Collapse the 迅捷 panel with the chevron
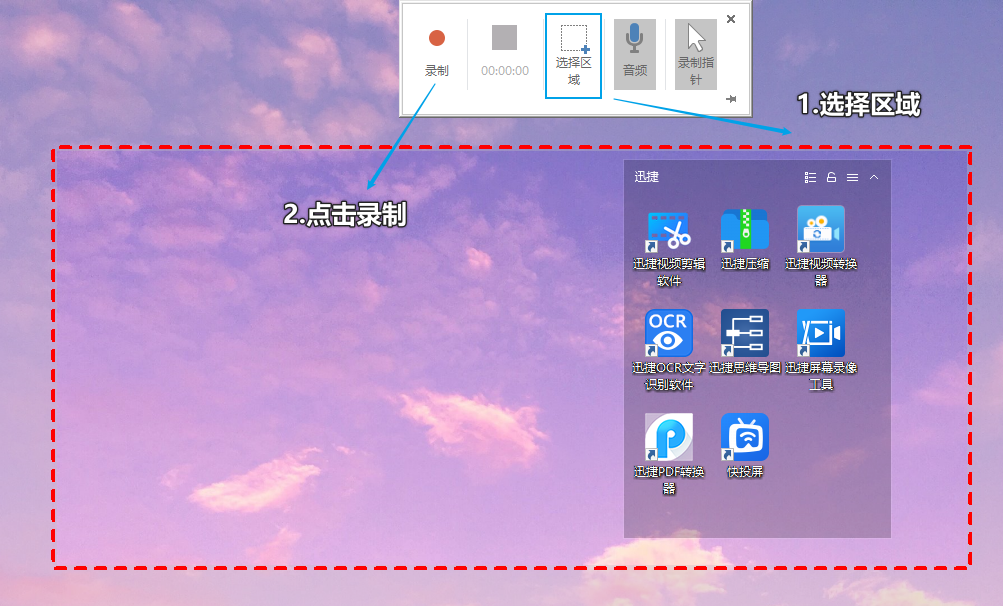This screenshot has width=1003, height=606. pyautogui.click(x=874, y=177)
